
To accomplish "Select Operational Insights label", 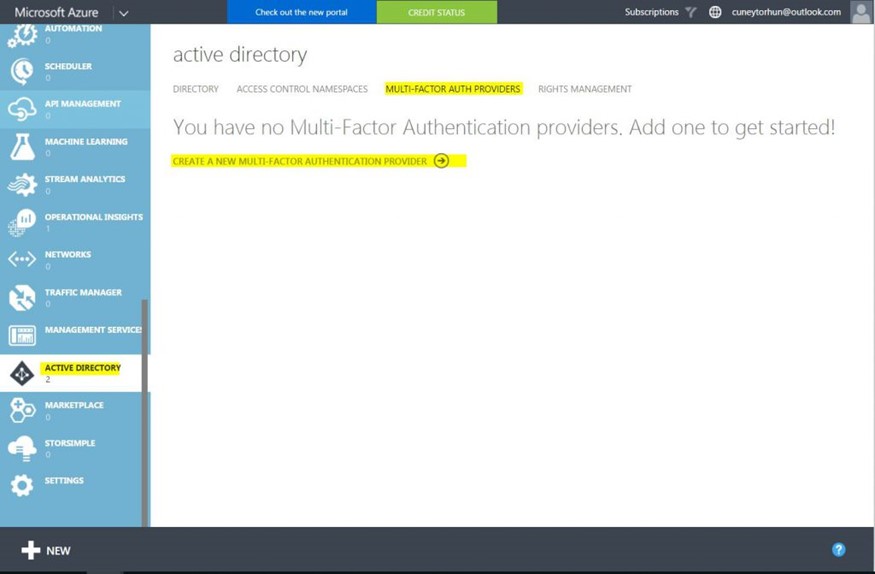I will tap(94, 216).
